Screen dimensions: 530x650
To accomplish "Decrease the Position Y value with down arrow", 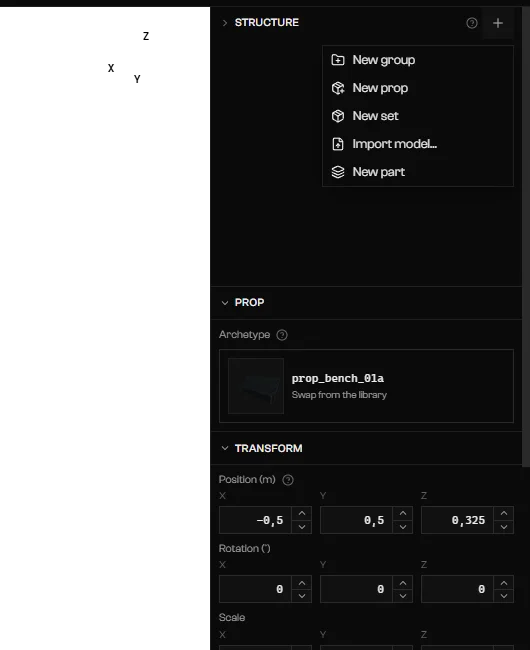I will (403, 527).
